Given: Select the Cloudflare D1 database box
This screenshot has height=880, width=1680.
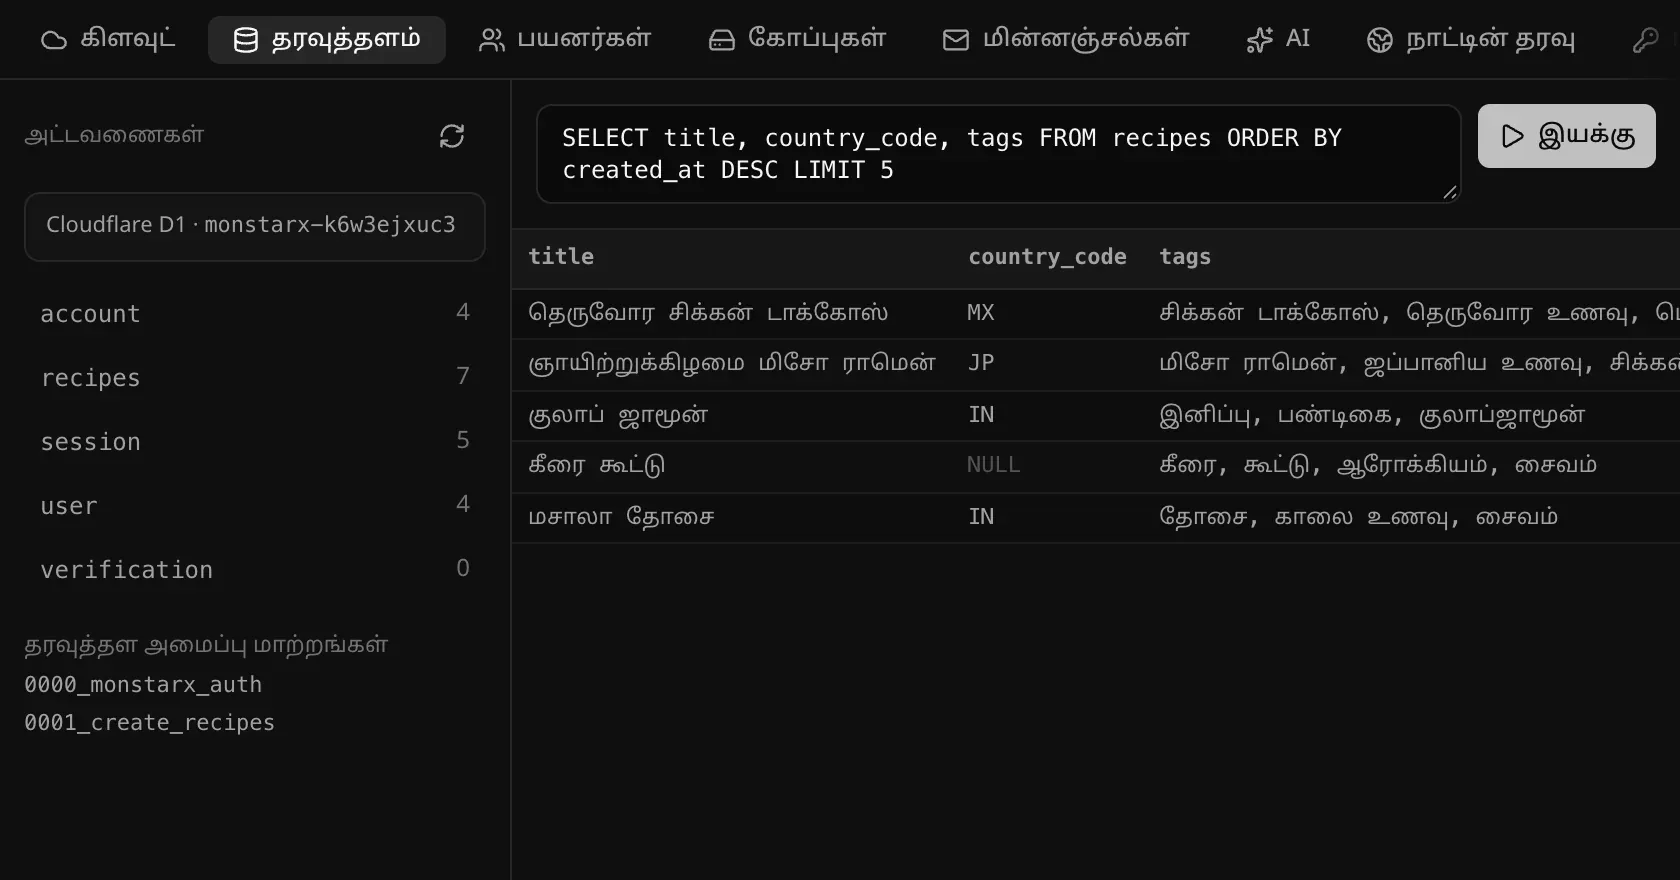Looking at the screenshot, I should coord(255,226).
